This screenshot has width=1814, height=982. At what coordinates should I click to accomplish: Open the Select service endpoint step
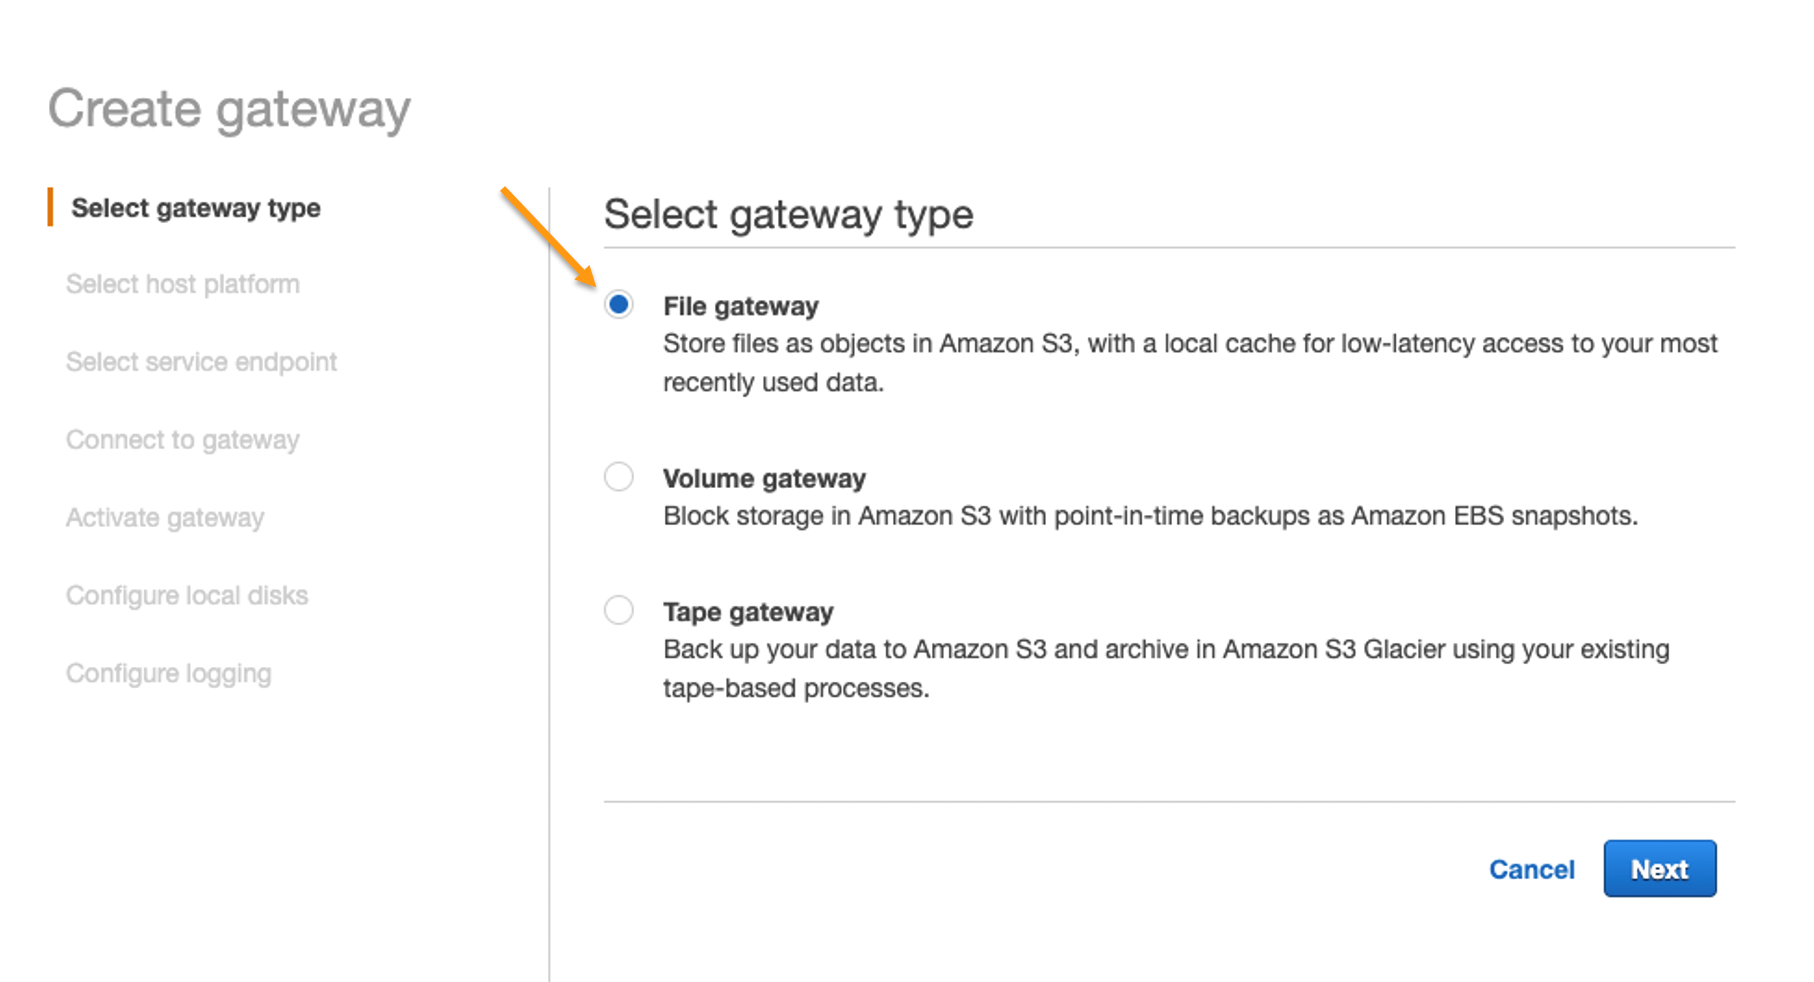pos(201,361)
